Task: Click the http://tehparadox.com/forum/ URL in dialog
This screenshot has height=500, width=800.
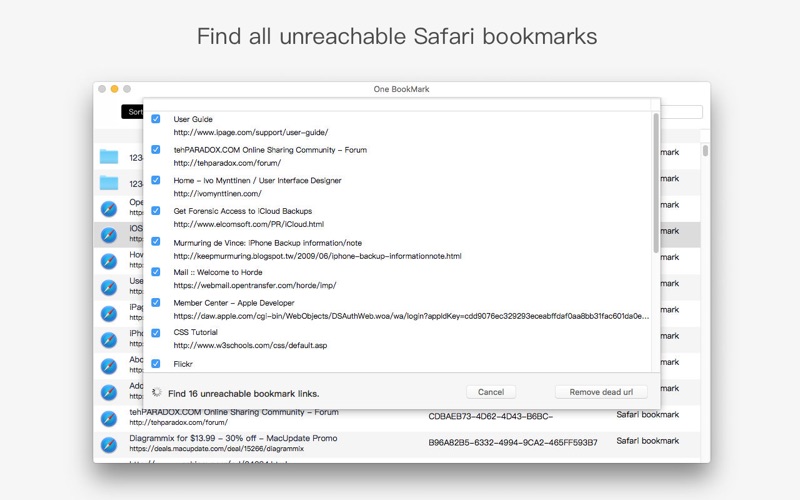Action: click(227, 163)
